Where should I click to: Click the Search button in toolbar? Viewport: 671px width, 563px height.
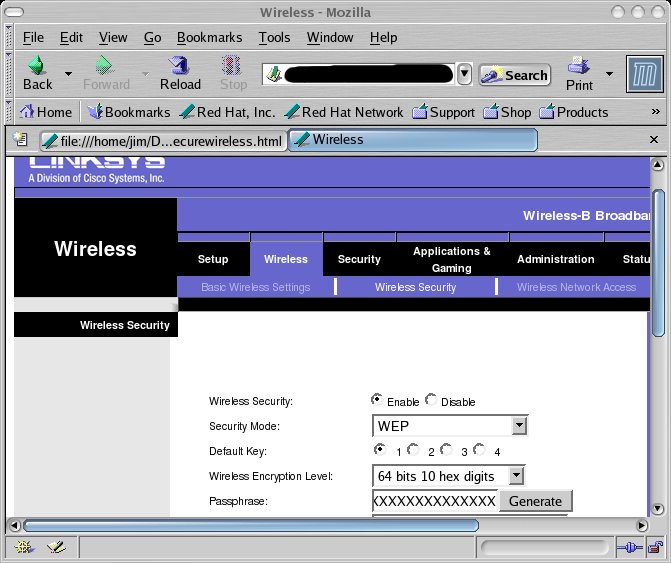point(516,75)
